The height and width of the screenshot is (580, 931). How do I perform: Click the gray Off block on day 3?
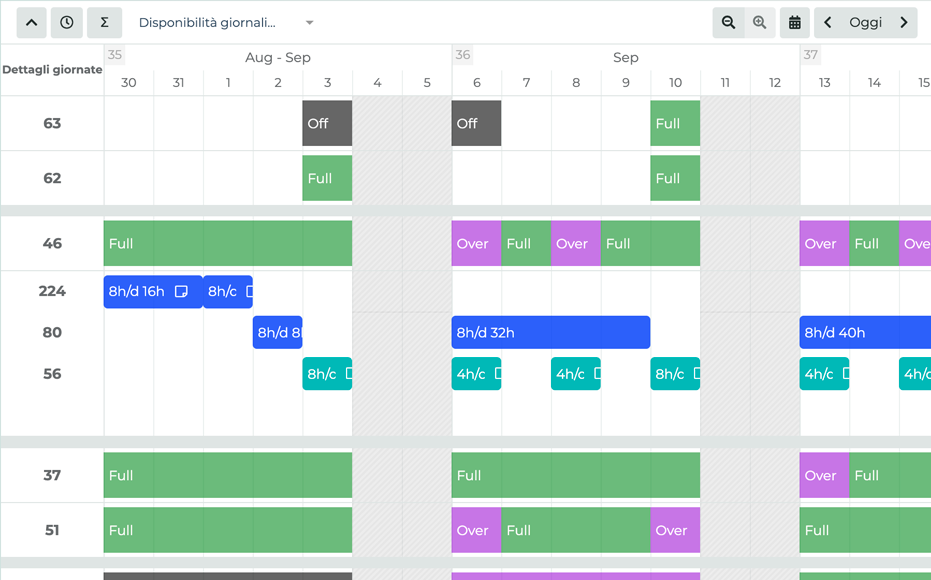(327, 124)
